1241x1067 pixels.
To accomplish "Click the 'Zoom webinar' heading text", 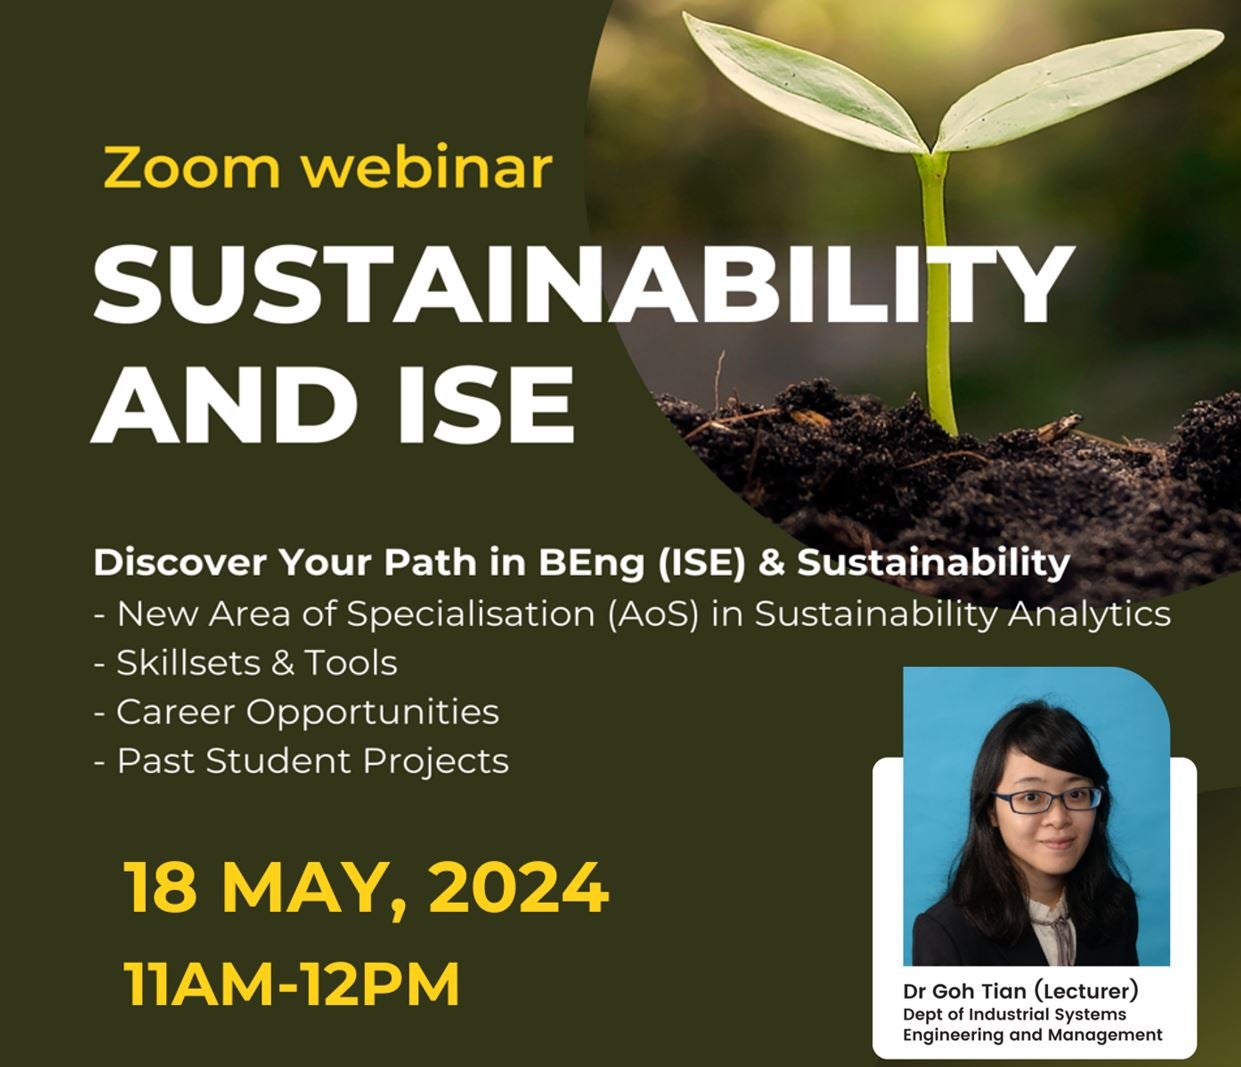I will point(327,167).
